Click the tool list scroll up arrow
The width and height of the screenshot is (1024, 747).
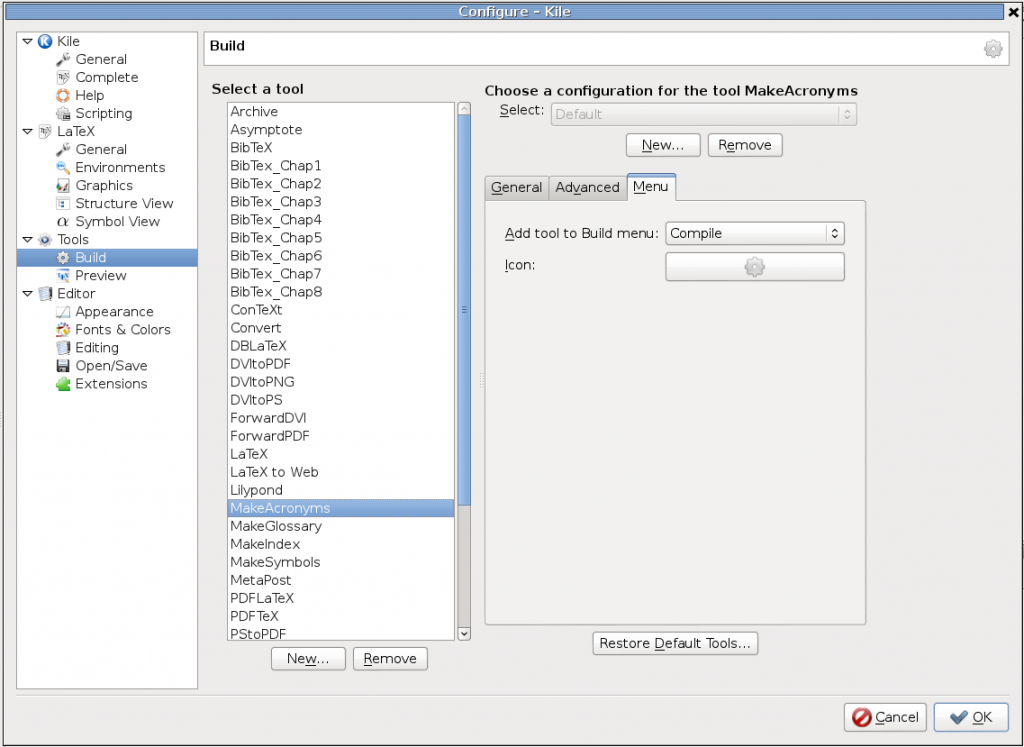tap(464, 108)
